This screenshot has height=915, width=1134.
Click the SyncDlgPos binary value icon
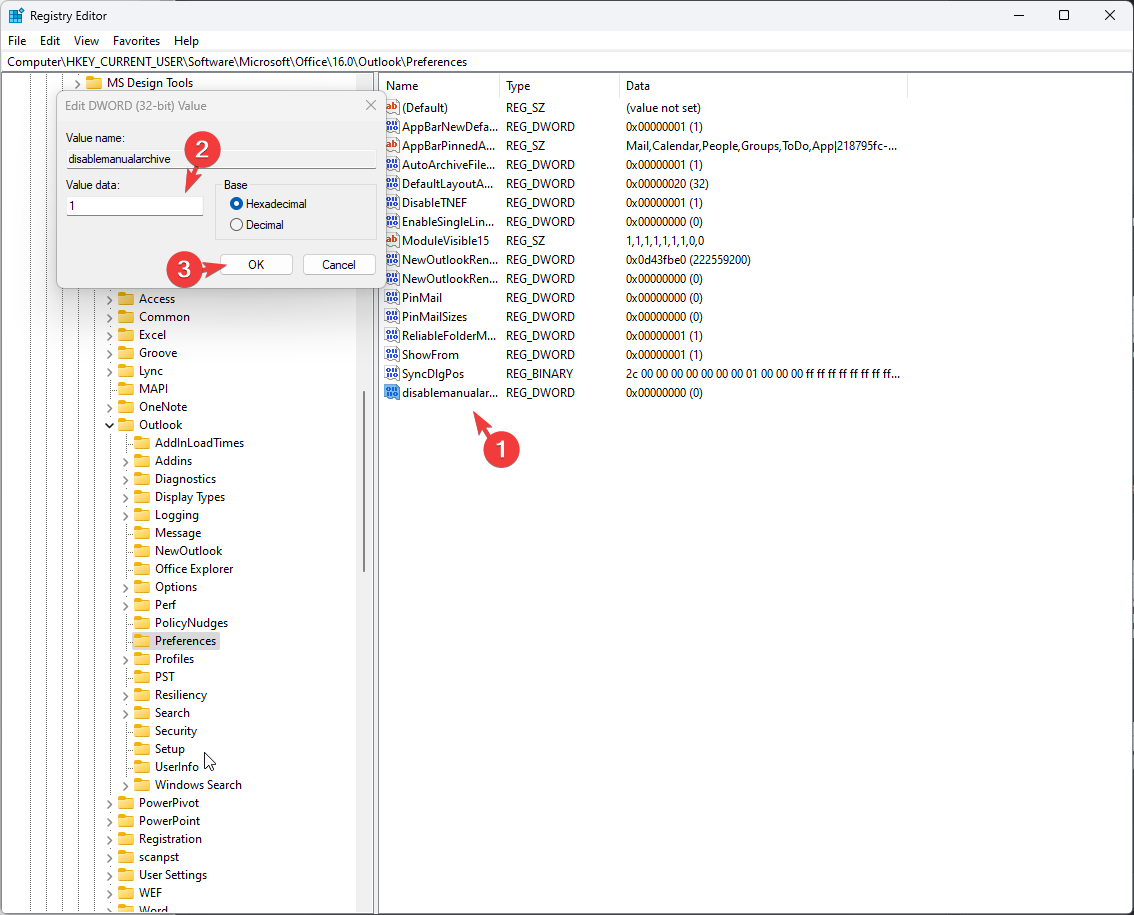coord(392,374)
